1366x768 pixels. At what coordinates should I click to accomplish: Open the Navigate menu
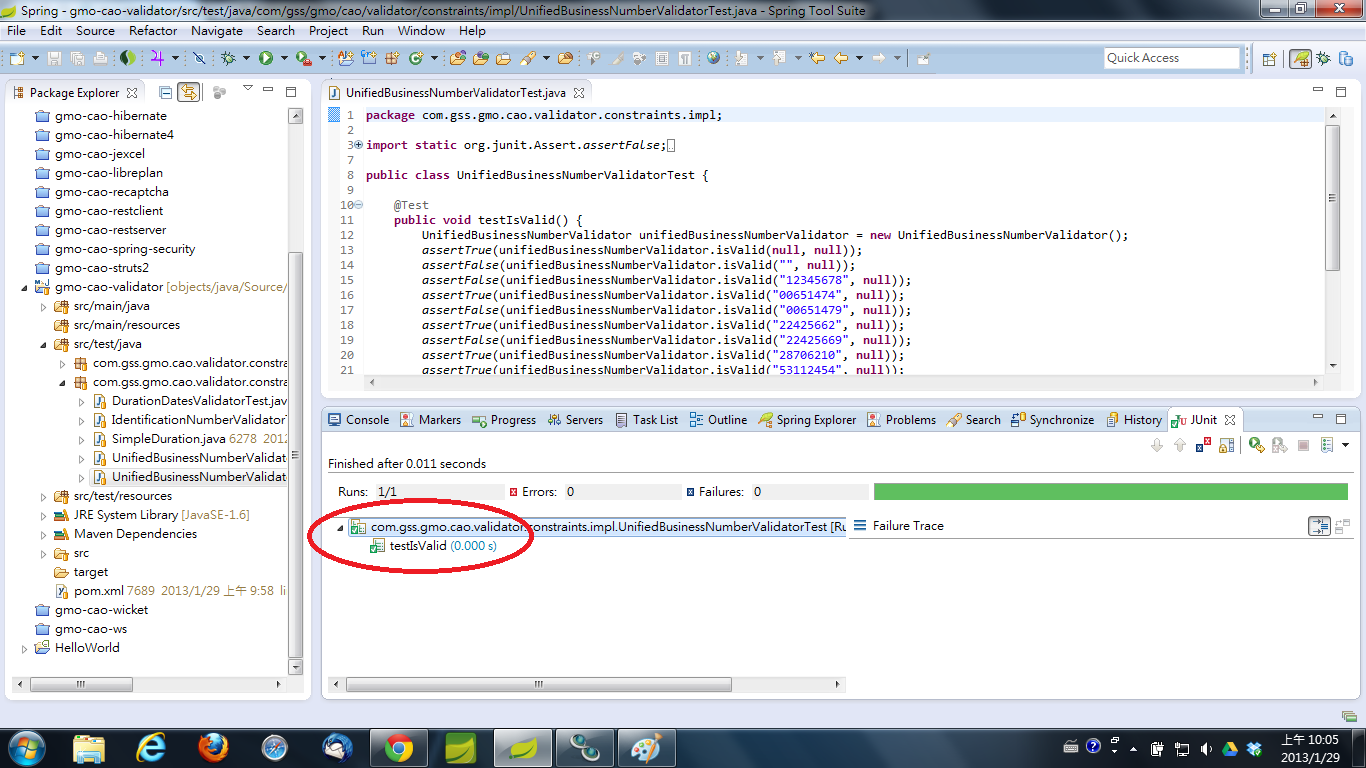click(217, 31)
